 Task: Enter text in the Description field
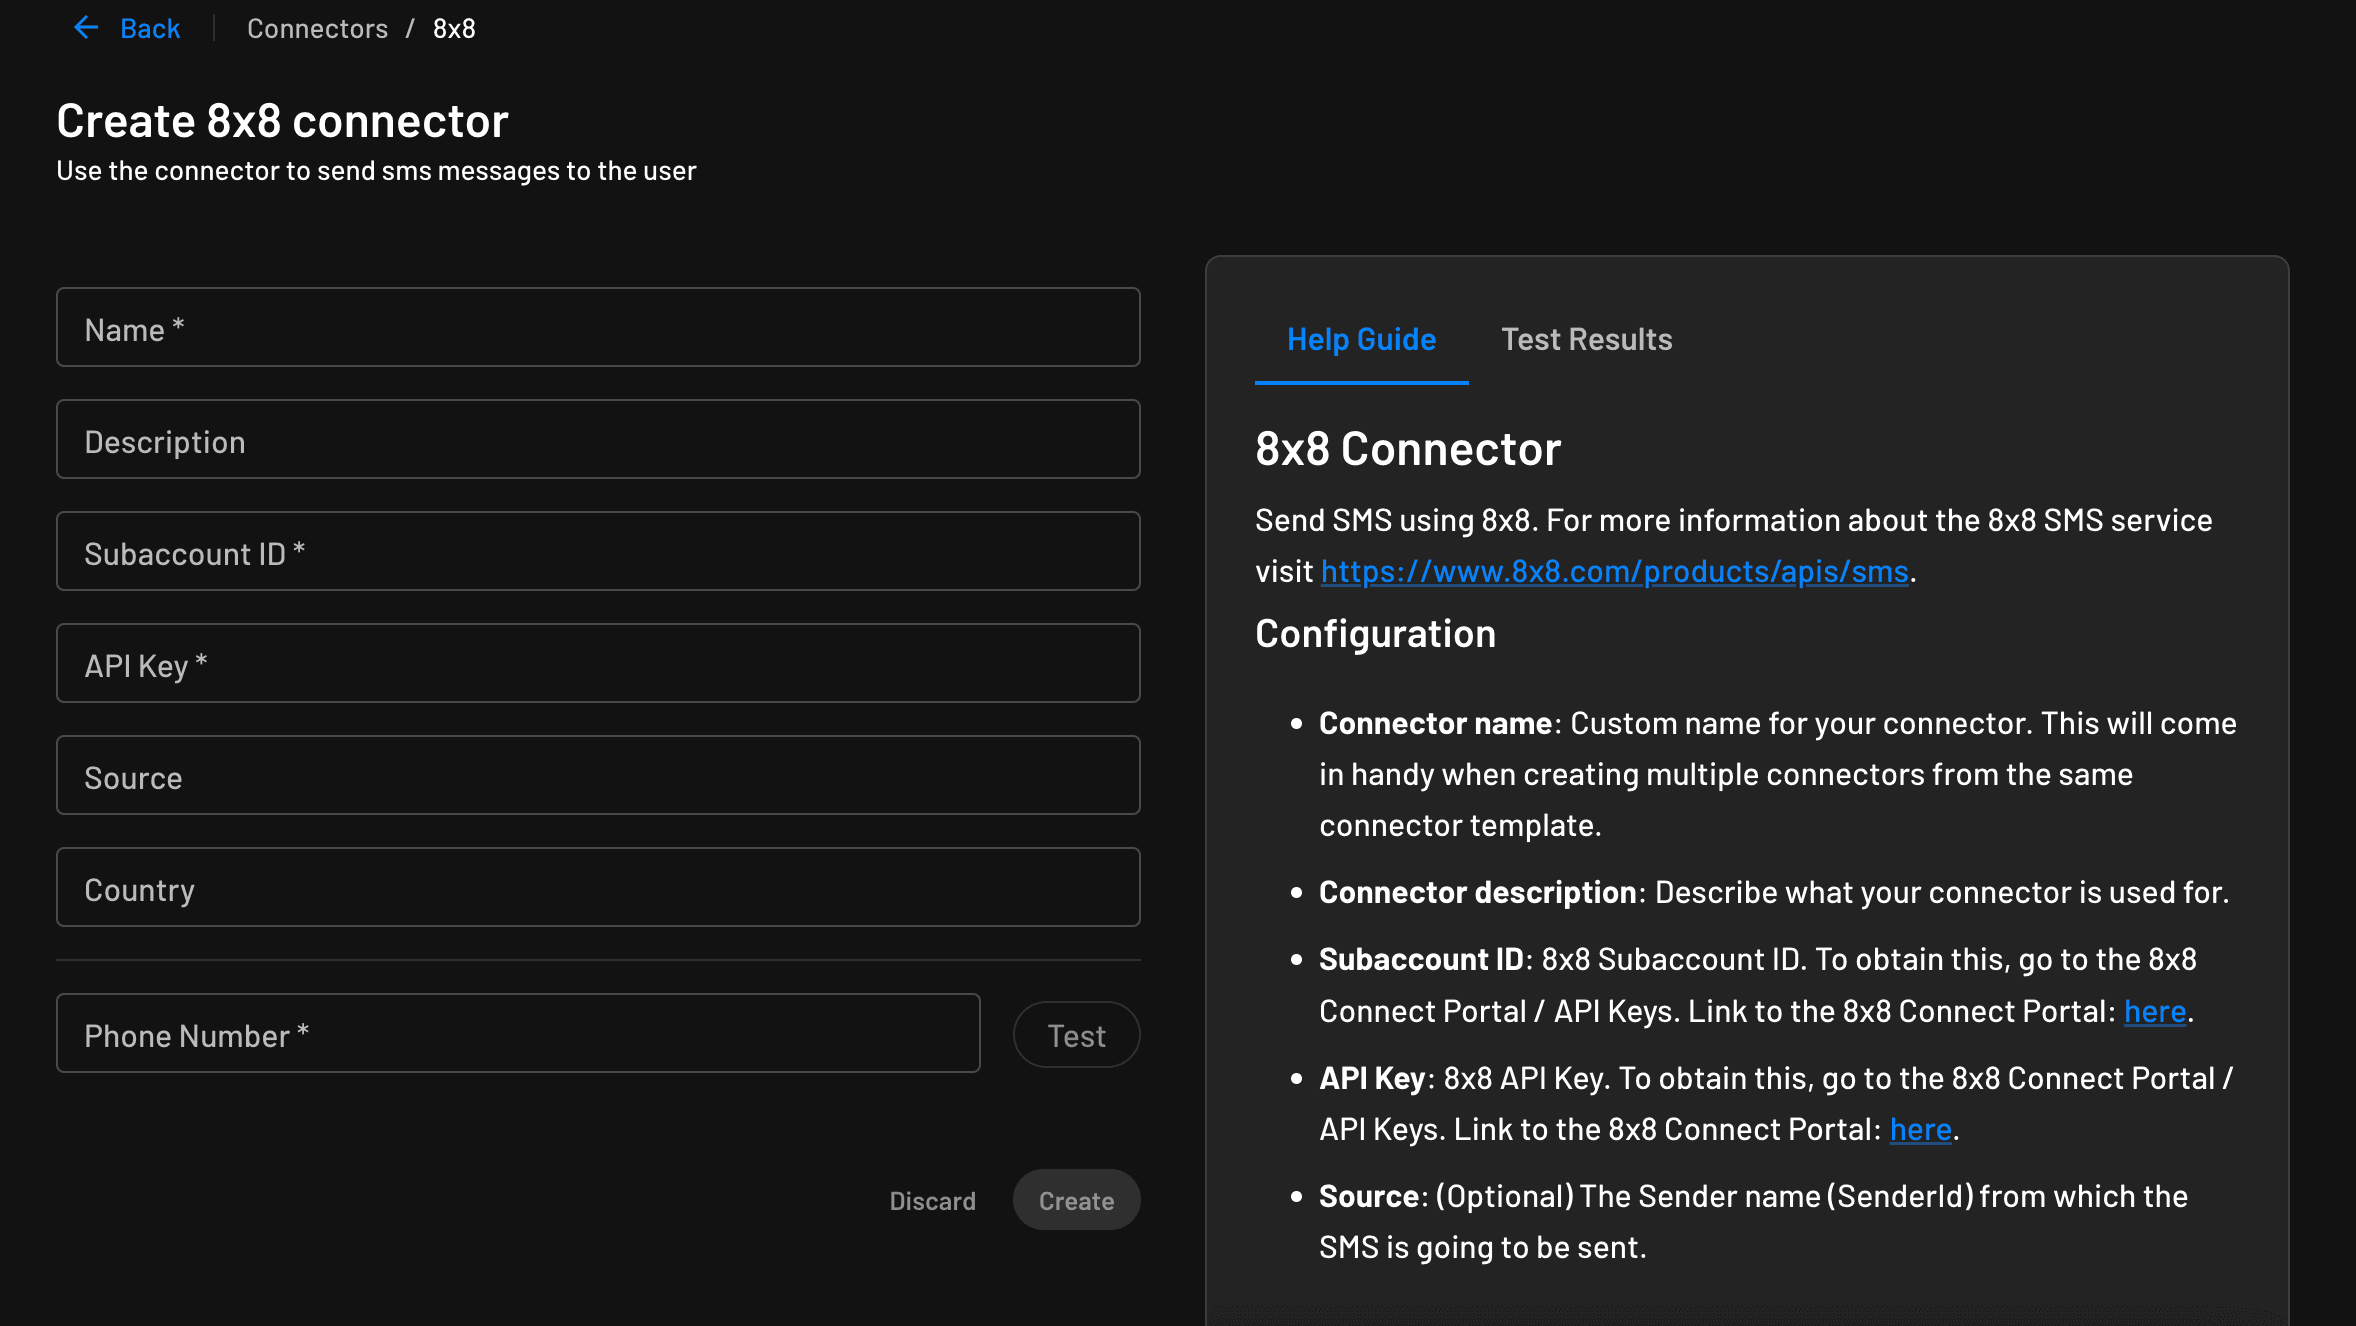(599, 439)
